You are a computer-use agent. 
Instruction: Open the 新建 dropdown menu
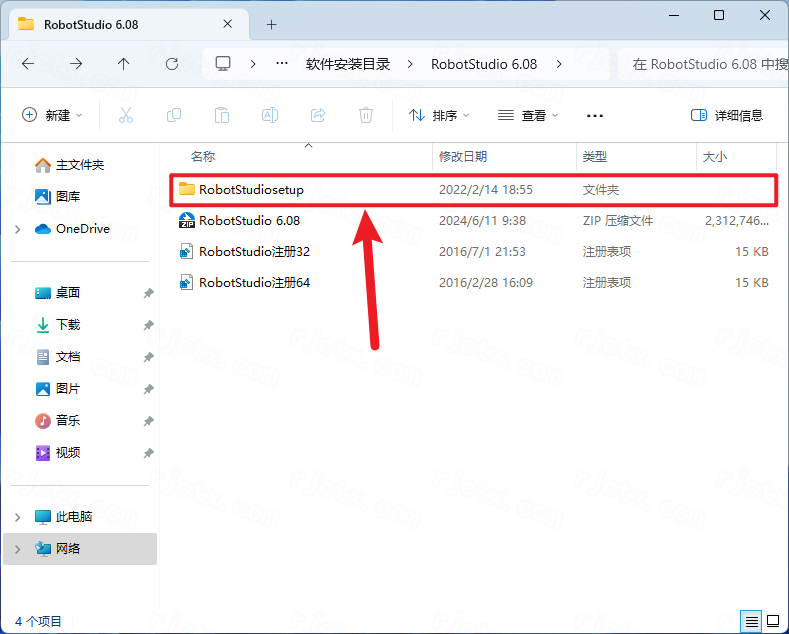52,115
